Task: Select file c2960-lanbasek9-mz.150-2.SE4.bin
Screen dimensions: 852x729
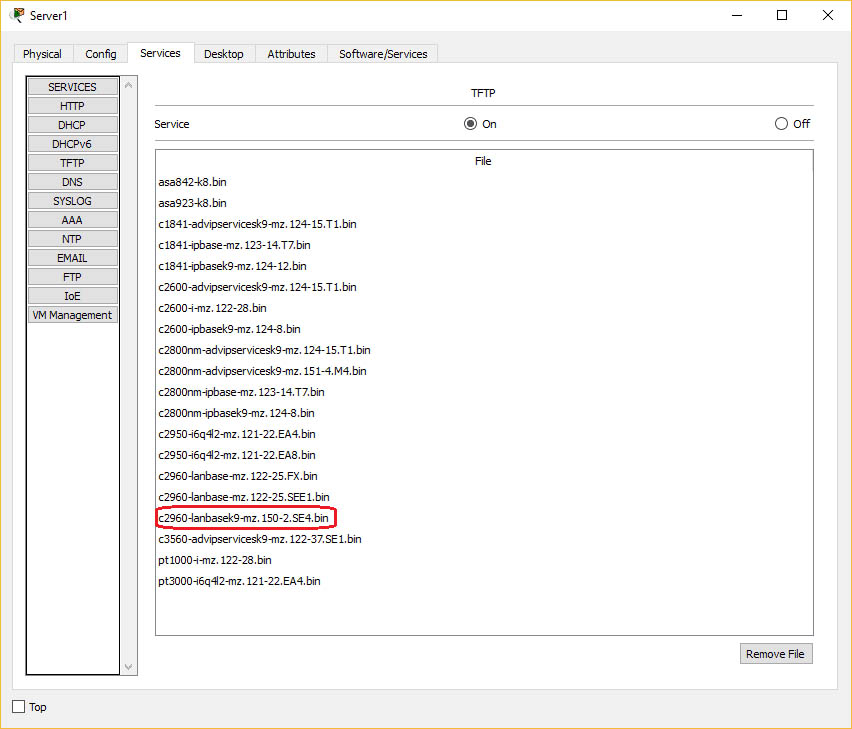Action: 243,518
